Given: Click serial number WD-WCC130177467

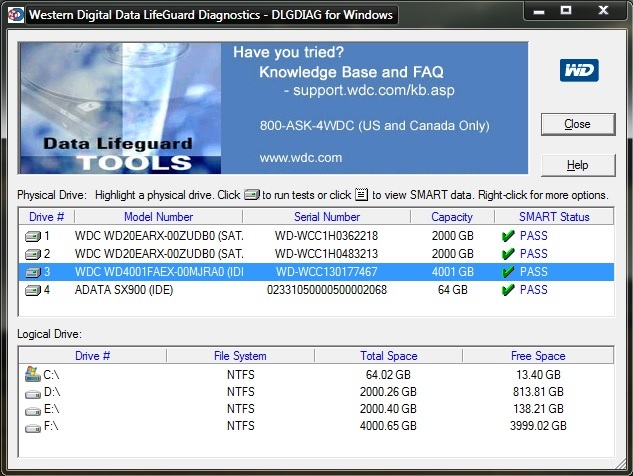Looking at the screenshot, I should click(326, 272).
